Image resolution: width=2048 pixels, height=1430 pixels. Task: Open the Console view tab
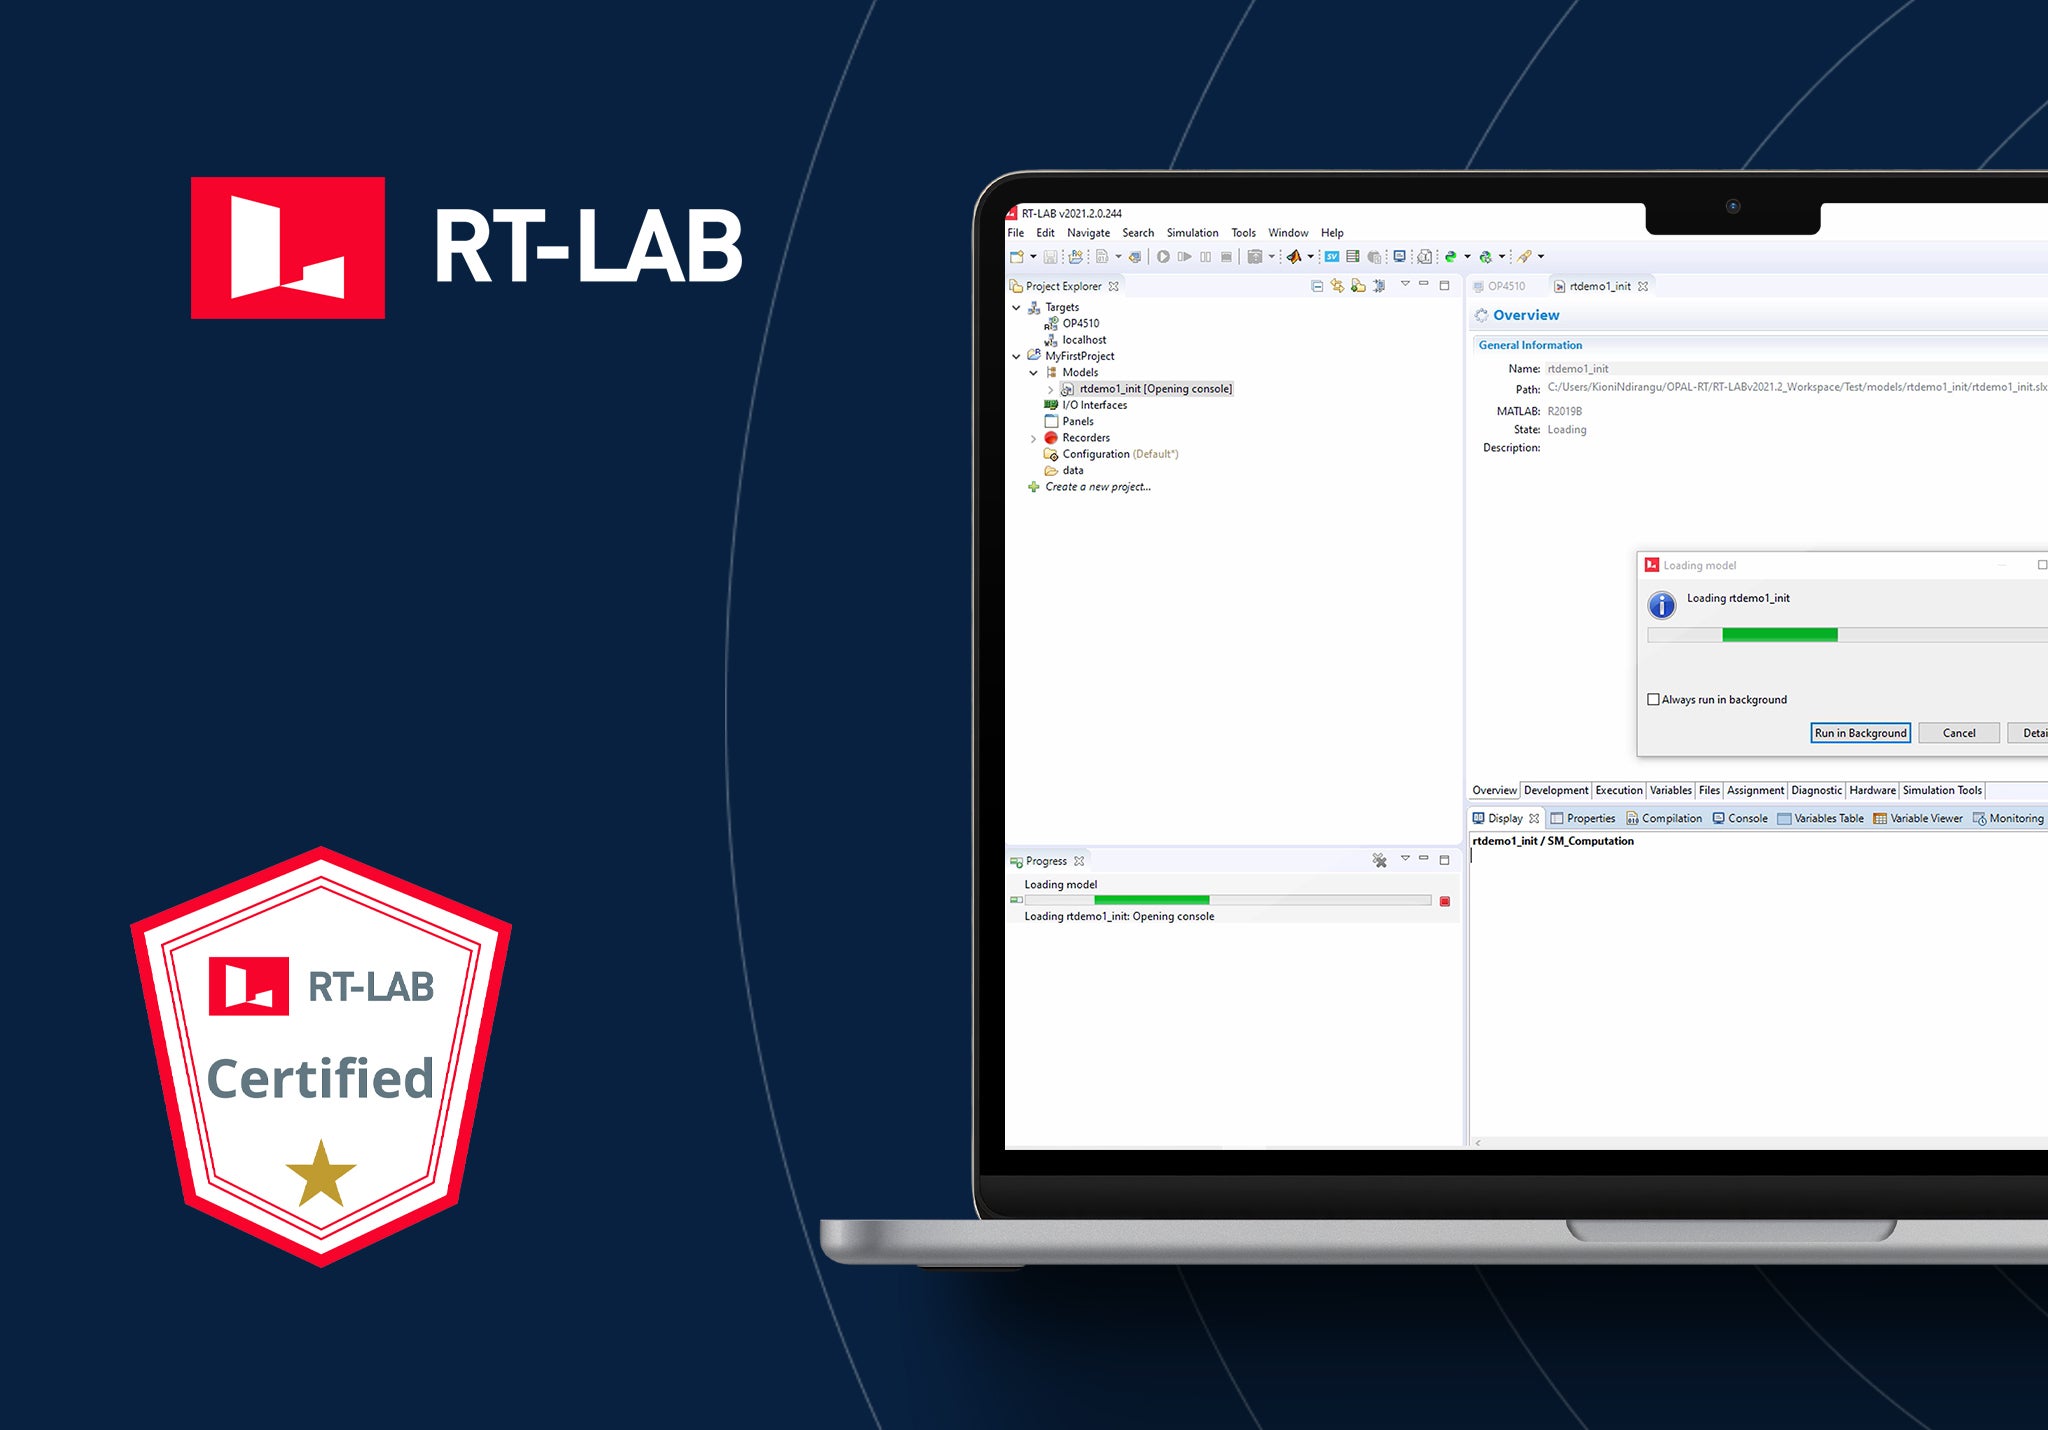(x=1740, y=818)
